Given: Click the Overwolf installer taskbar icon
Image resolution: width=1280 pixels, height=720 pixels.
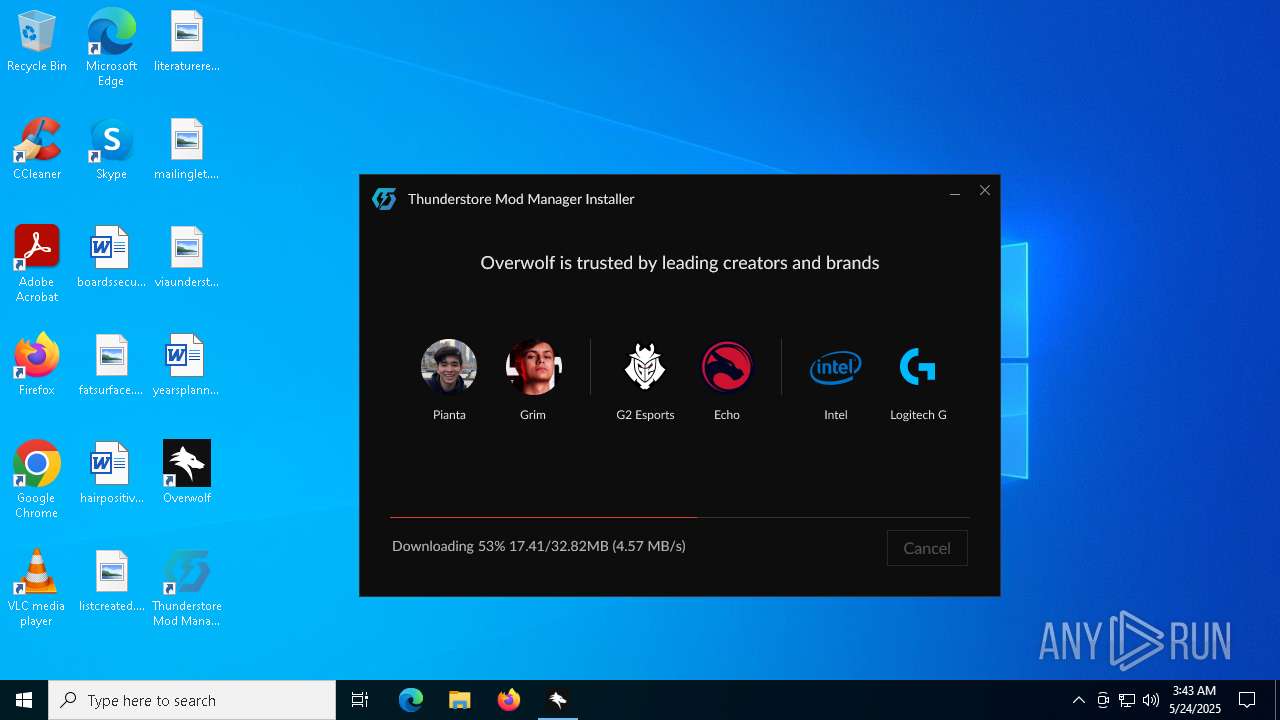Looking at the screenshot, I should click(x=558, y=700).
